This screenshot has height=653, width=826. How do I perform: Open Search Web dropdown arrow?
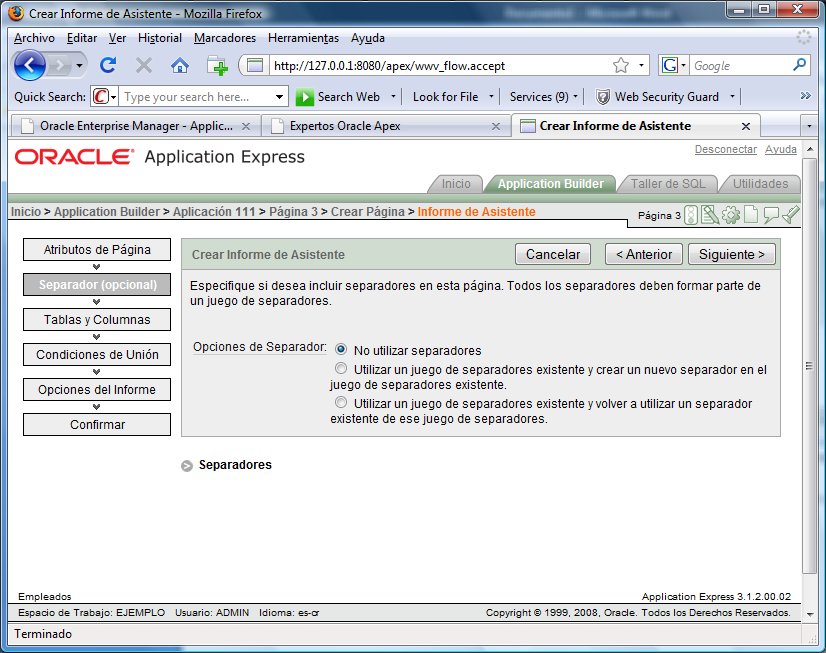[393, 96]
